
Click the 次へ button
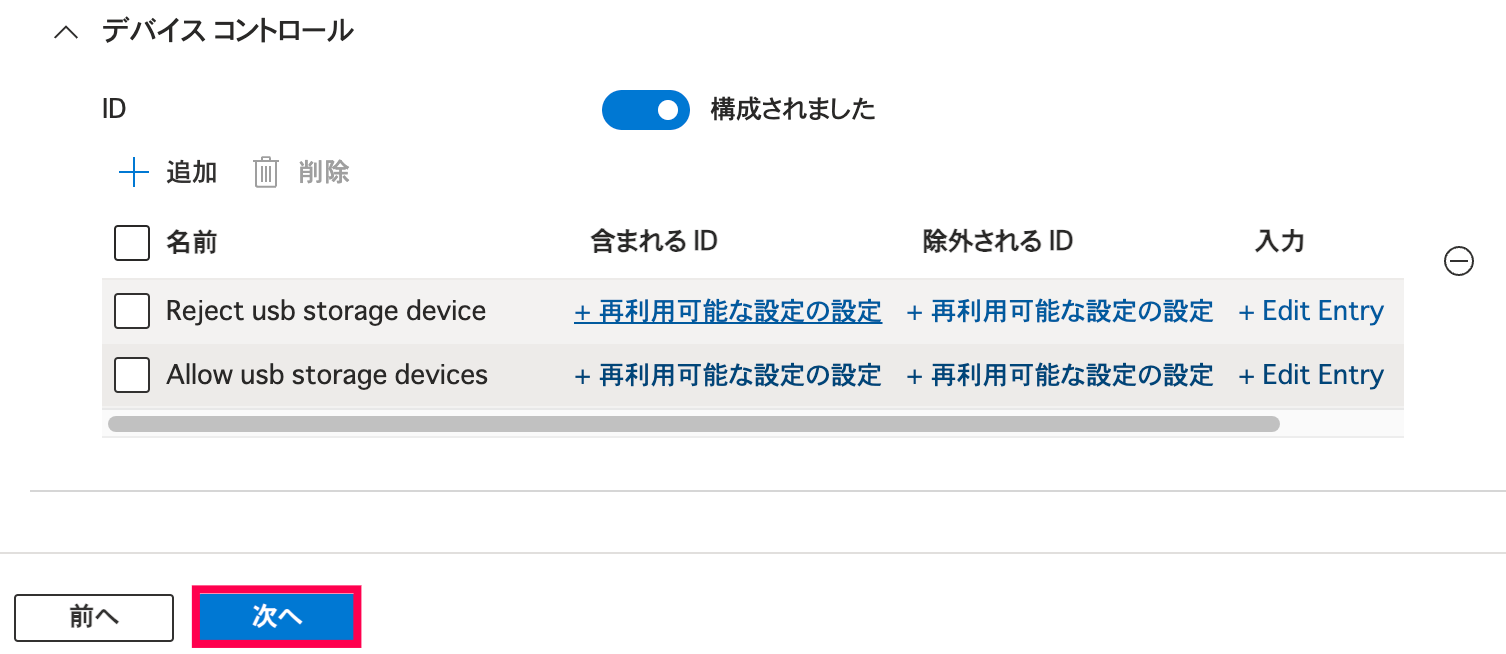[x=276, y=617]
